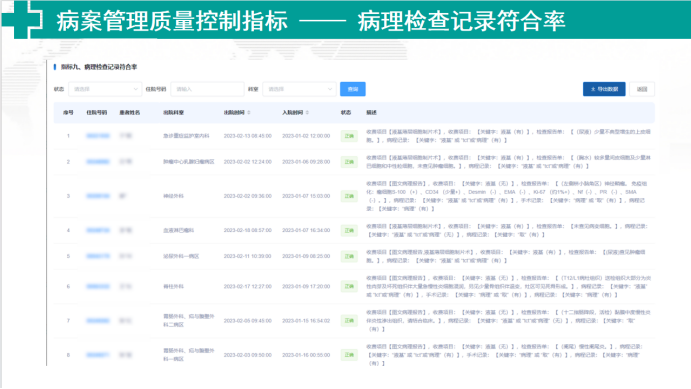691x389 pixels.
Task: Click 正确 status tag in row 8
Action: coord(349,355)
